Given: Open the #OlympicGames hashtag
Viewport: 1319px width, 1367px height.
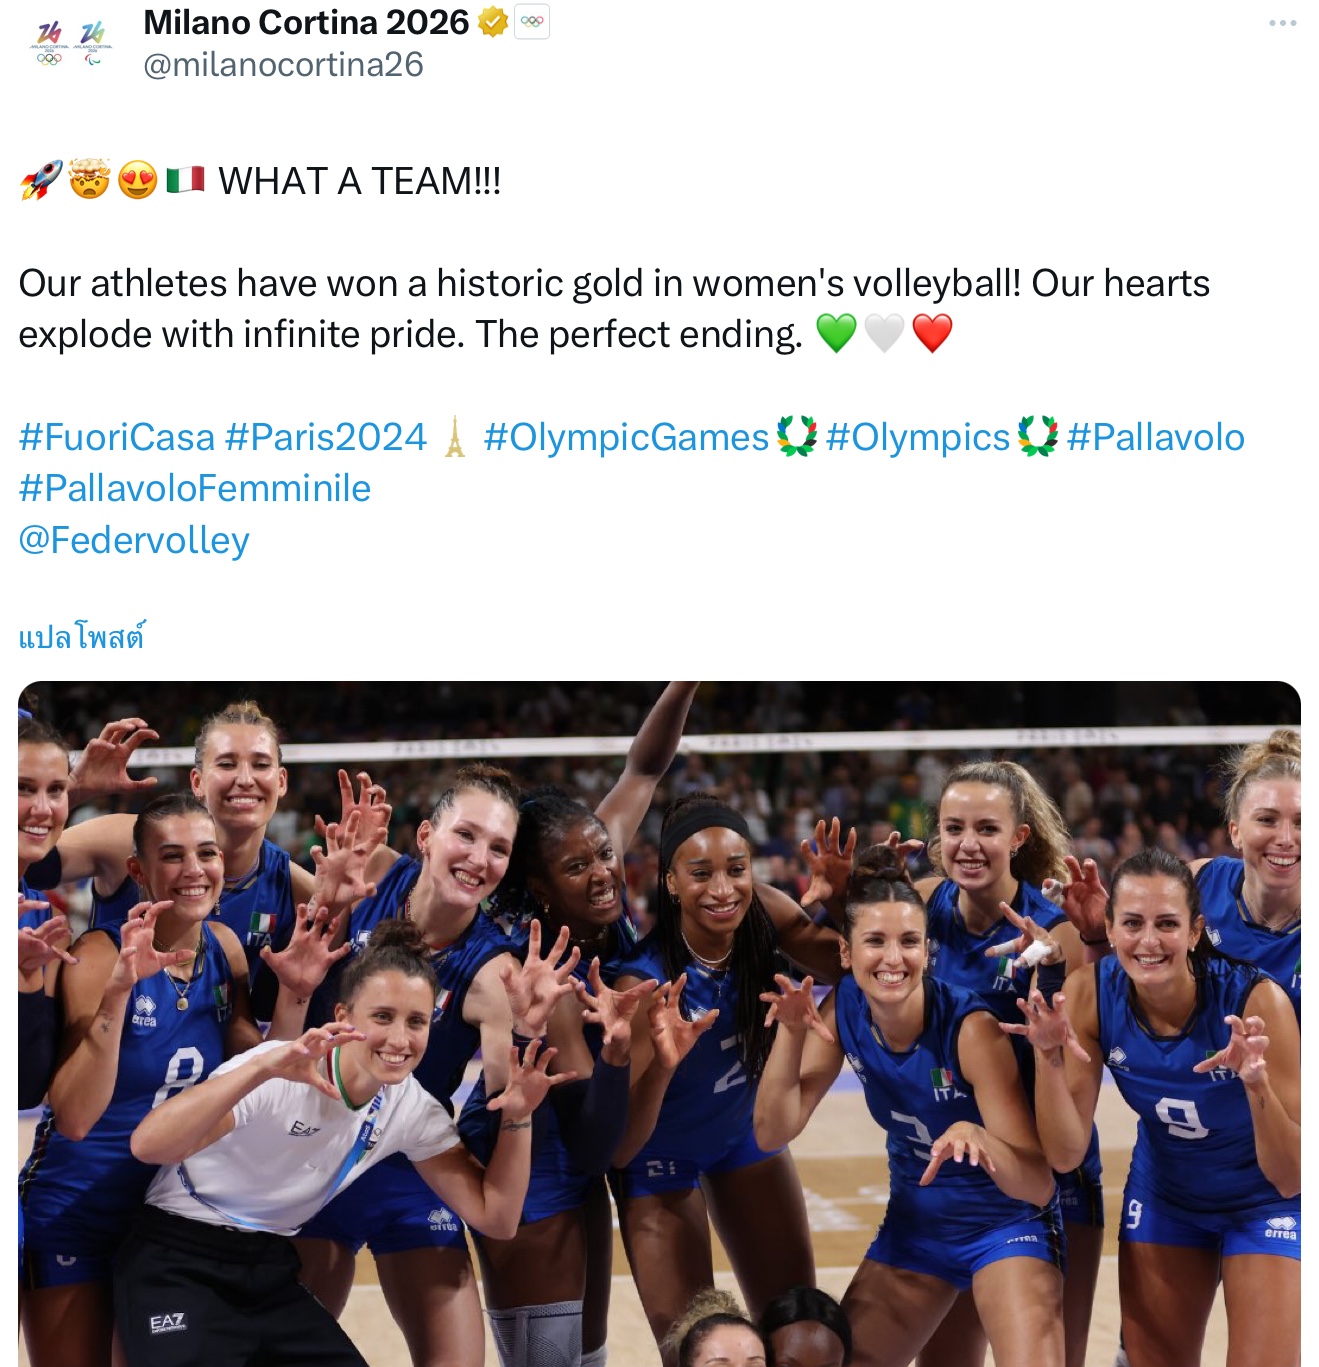Looking at the screenshot, I should (x=626, y=437).
